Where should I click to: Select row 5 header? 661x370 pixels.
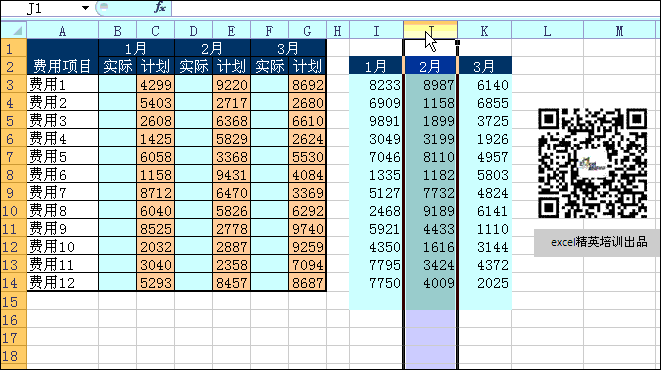click(13, 121)
